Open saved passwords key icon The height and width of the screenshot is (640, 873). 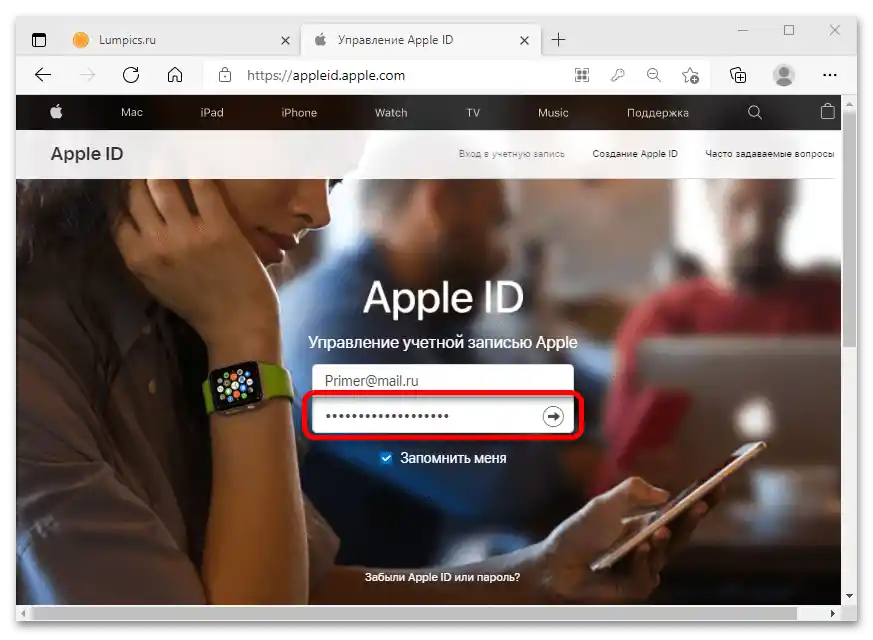coord(617,75)
